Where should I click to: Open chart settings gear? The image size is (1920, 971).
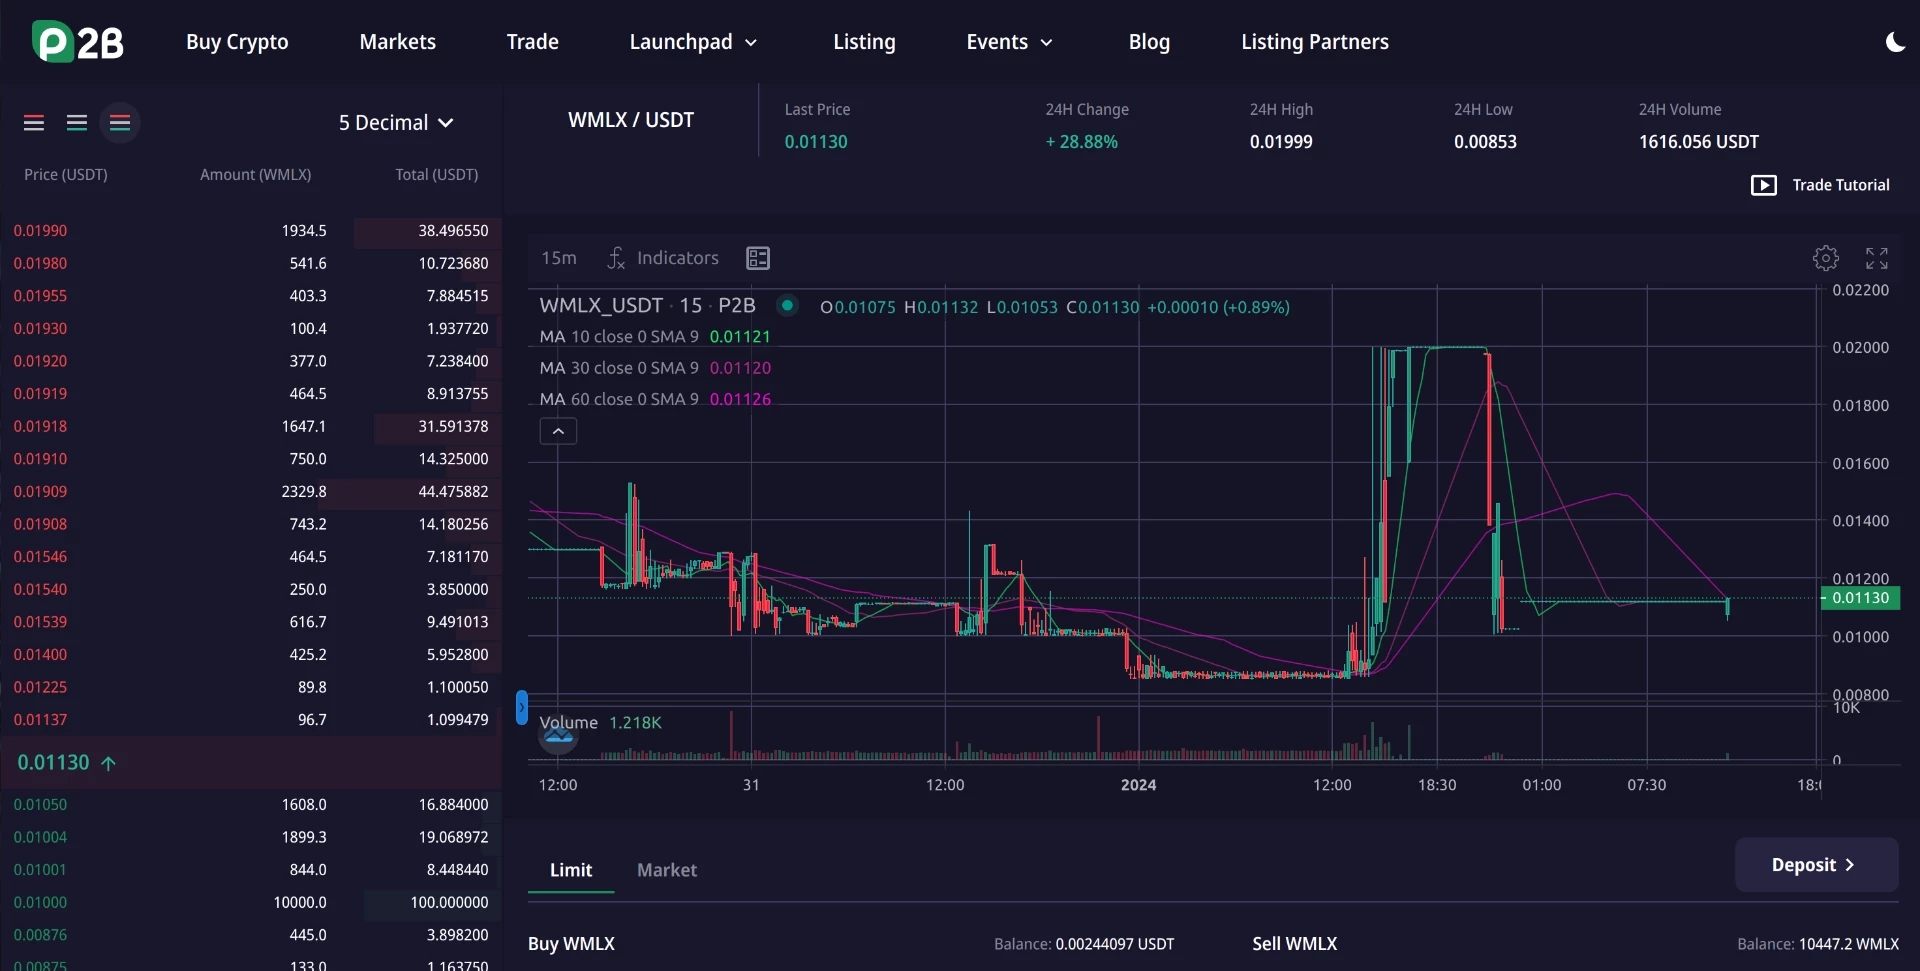coord(1825,258)
